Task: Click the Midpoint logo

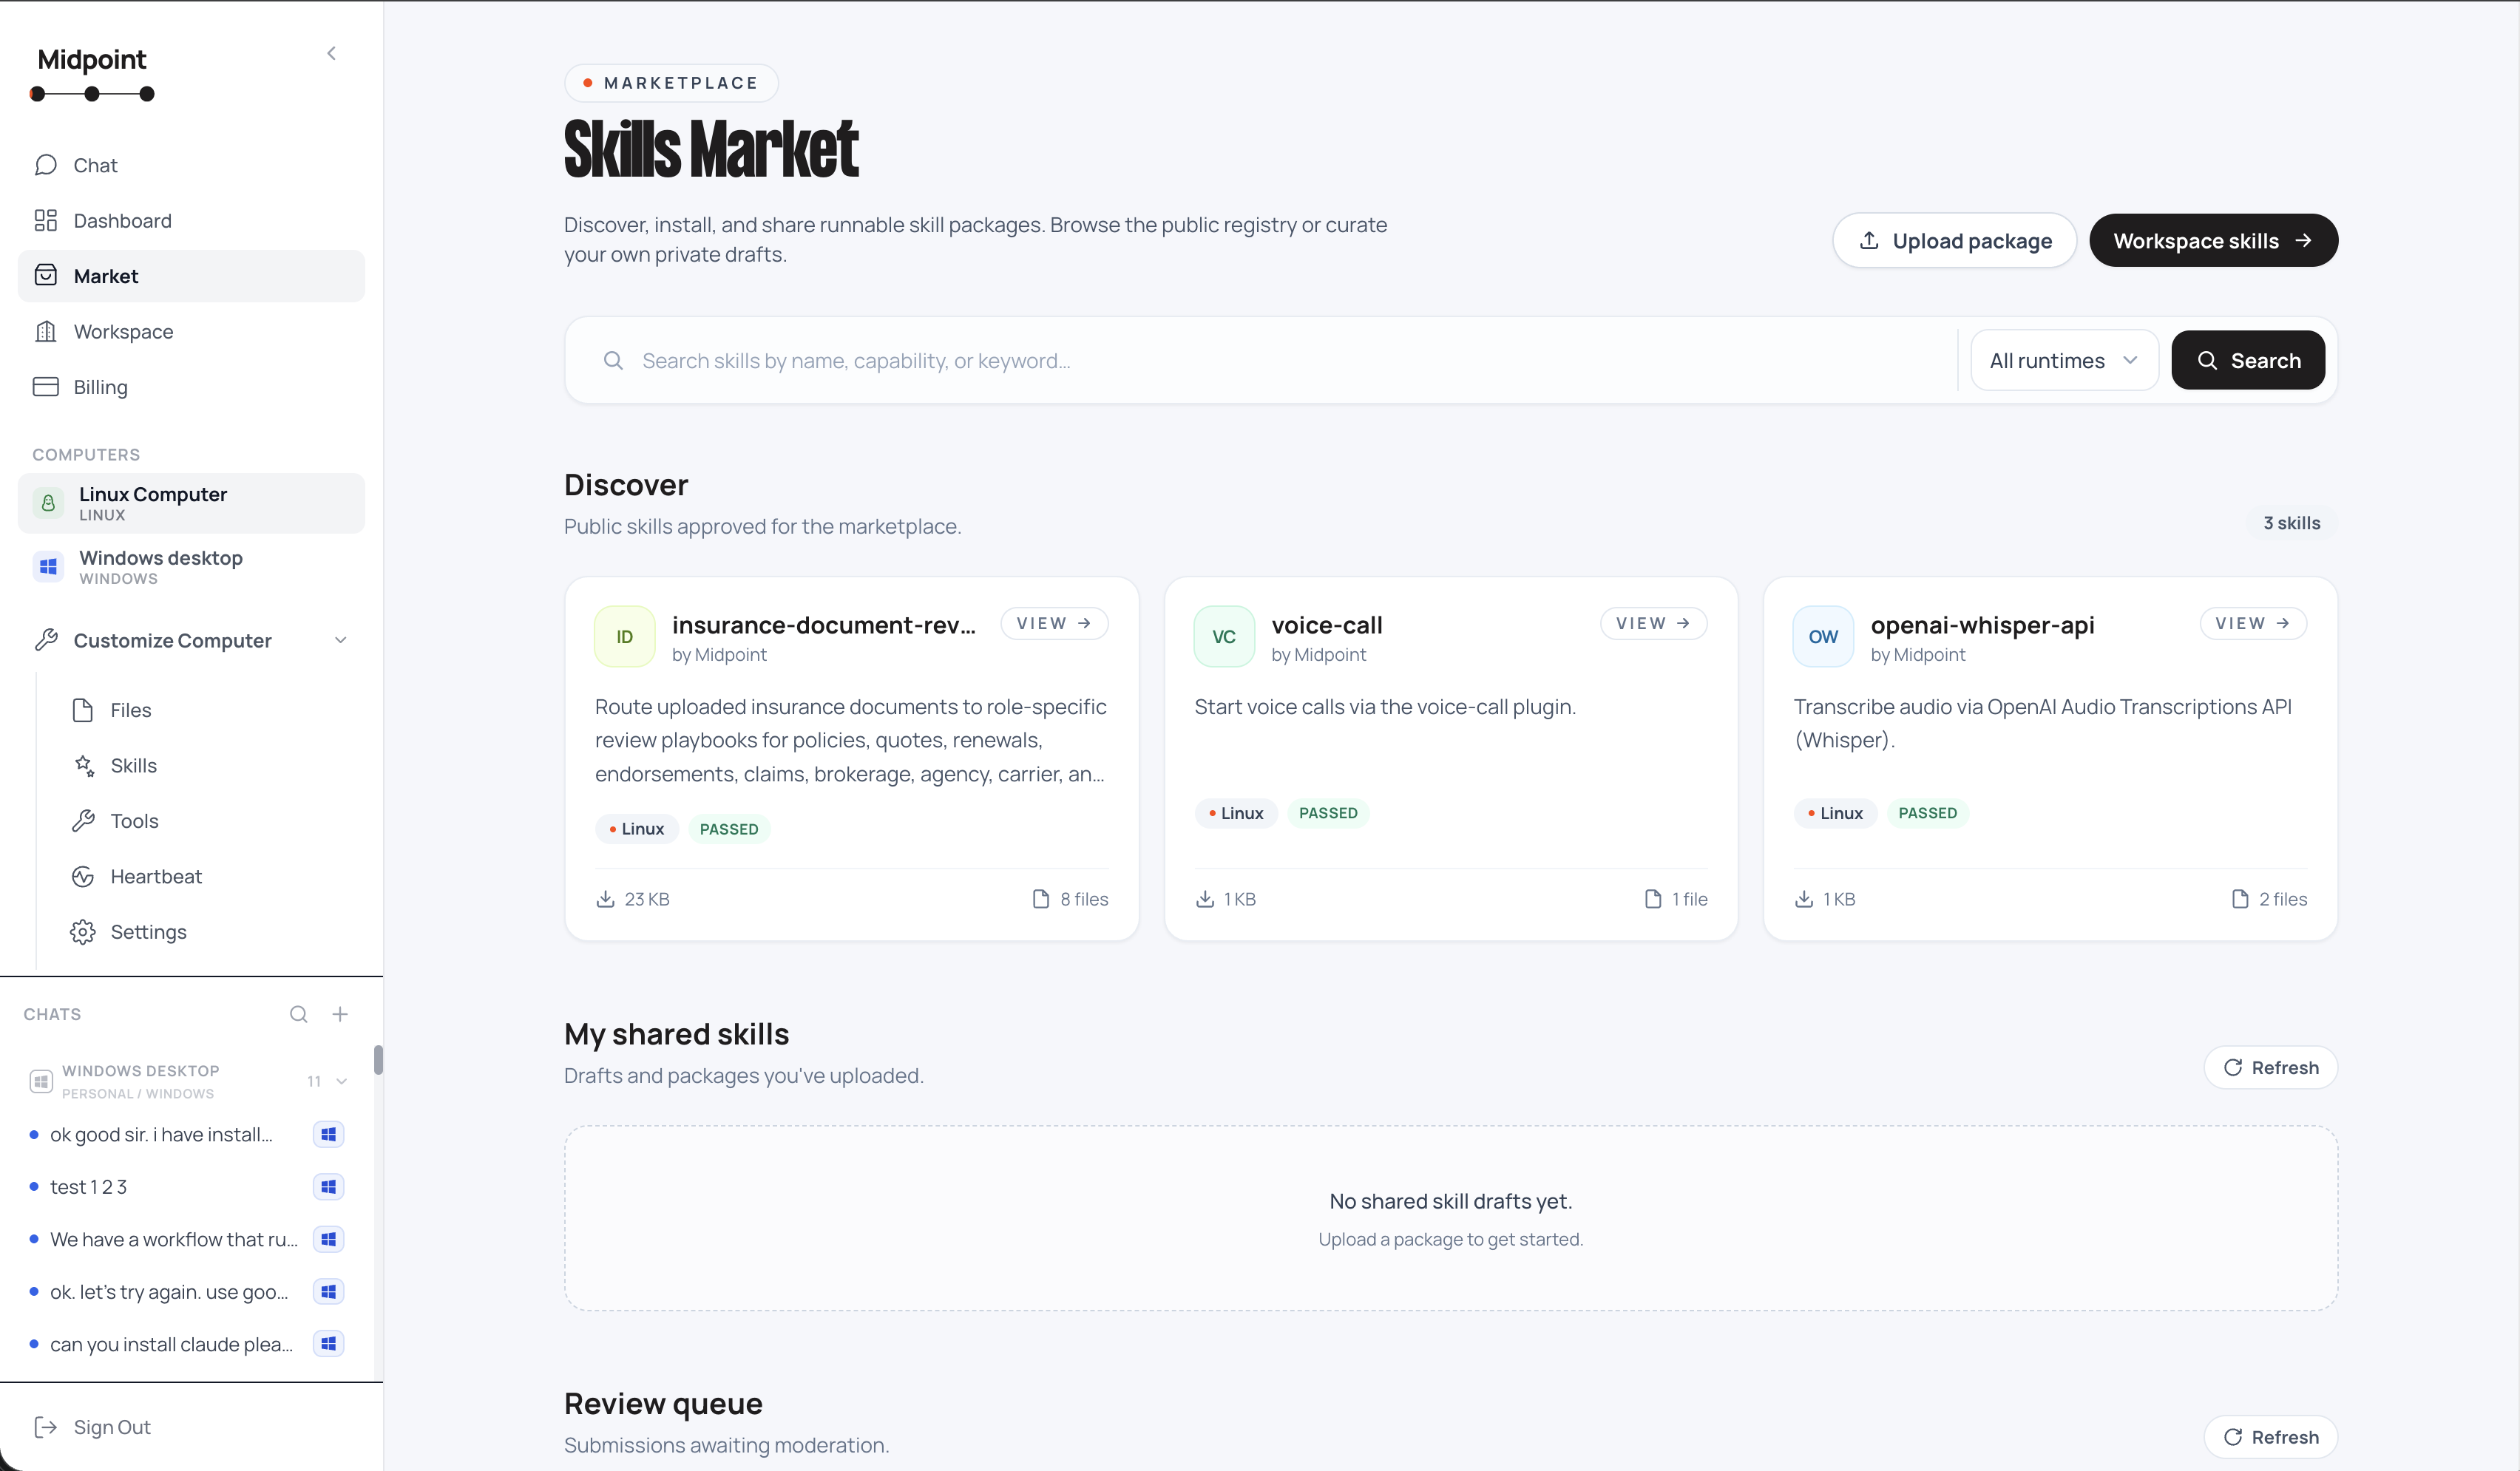Action: [92, 73]
